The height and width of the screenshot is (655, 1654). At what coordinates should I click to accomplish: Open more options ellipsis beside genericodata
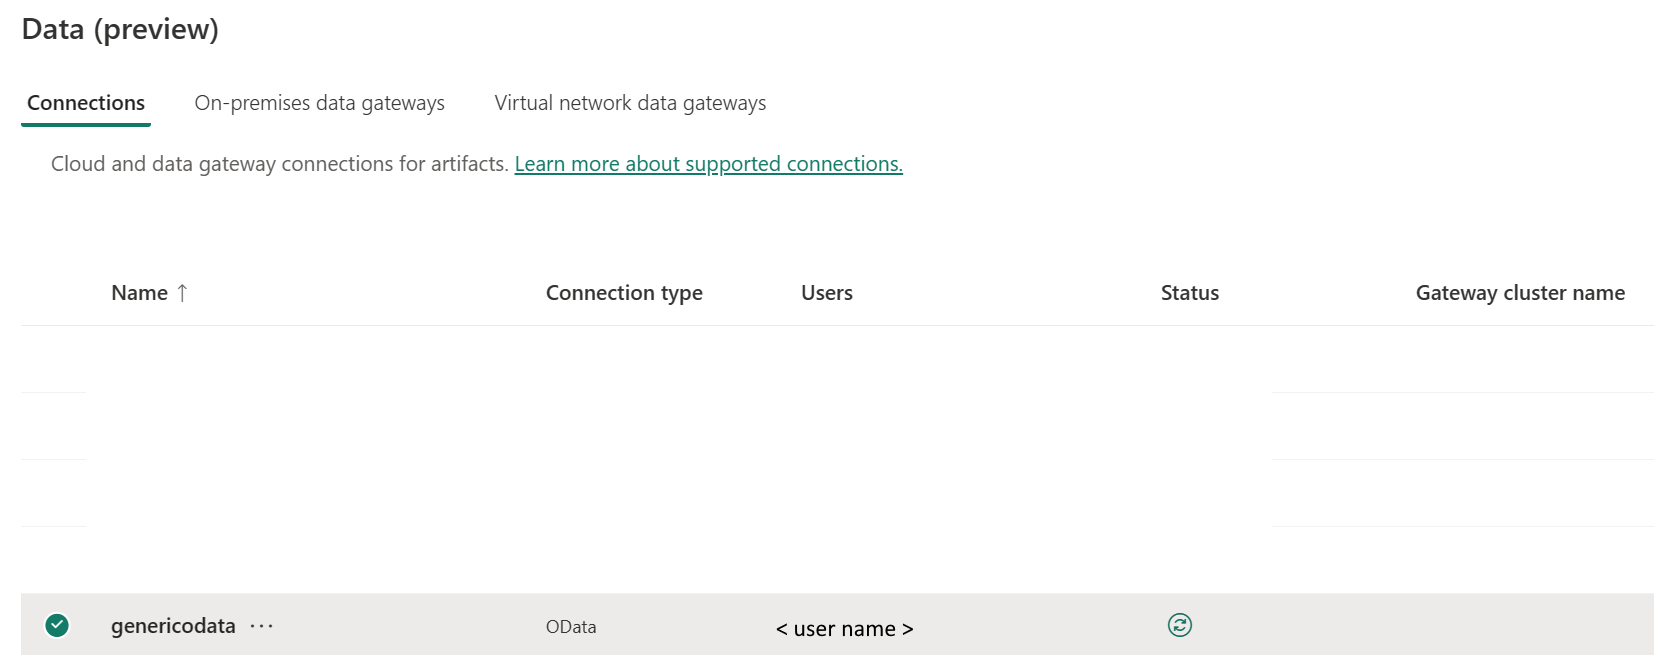coord(262,626)
